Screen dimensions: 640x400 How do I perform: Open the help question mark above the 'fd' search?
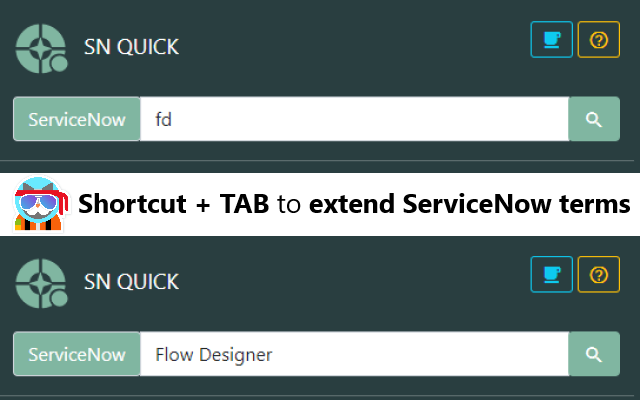599,40
